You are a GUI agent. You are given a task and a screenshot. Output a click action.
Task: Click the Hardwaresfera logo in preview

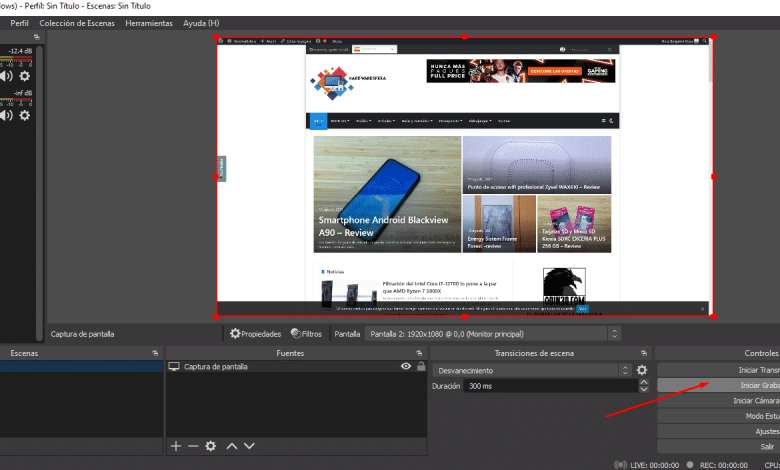(x=348, y=82)
